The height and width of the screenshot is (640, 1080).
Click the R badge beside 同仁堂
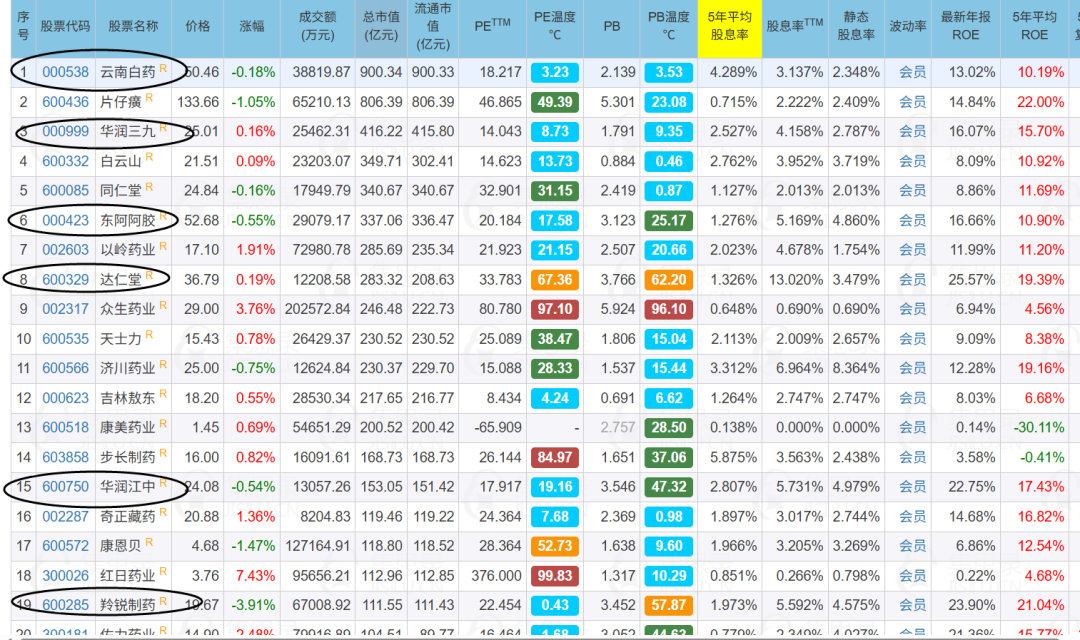(x=149, y=186)
